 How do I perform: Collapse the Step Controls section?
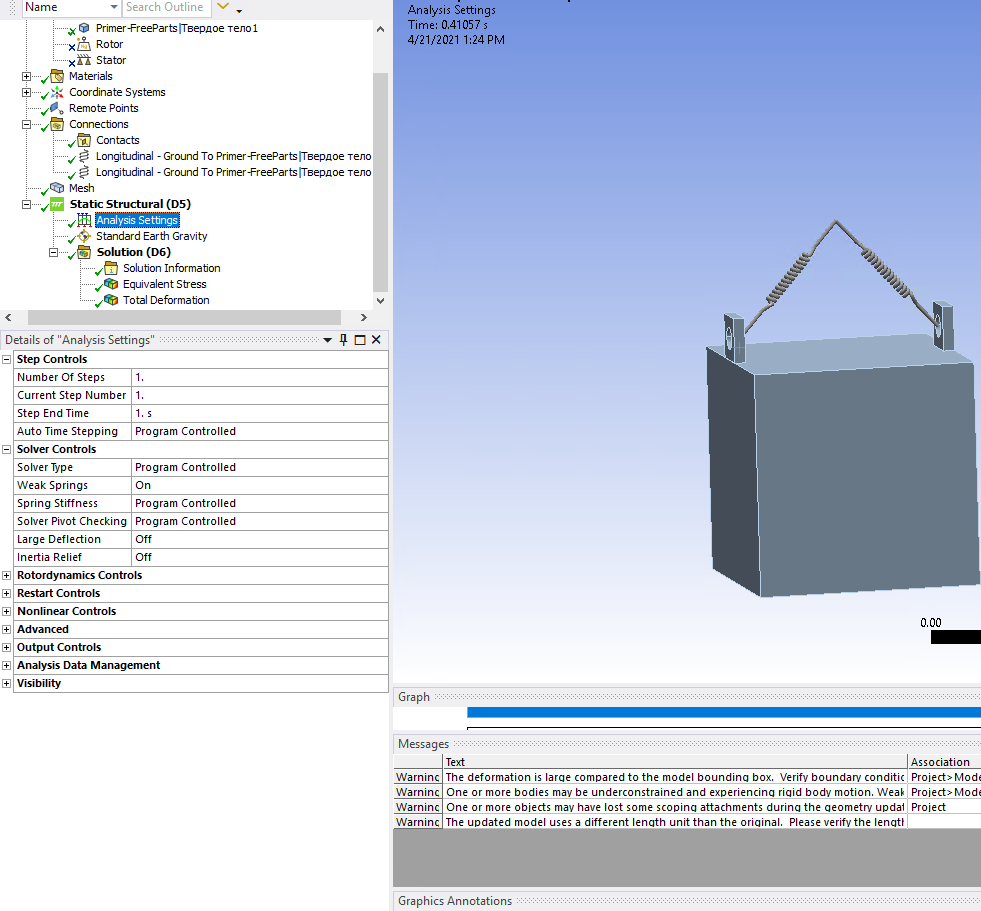(7, 359)
